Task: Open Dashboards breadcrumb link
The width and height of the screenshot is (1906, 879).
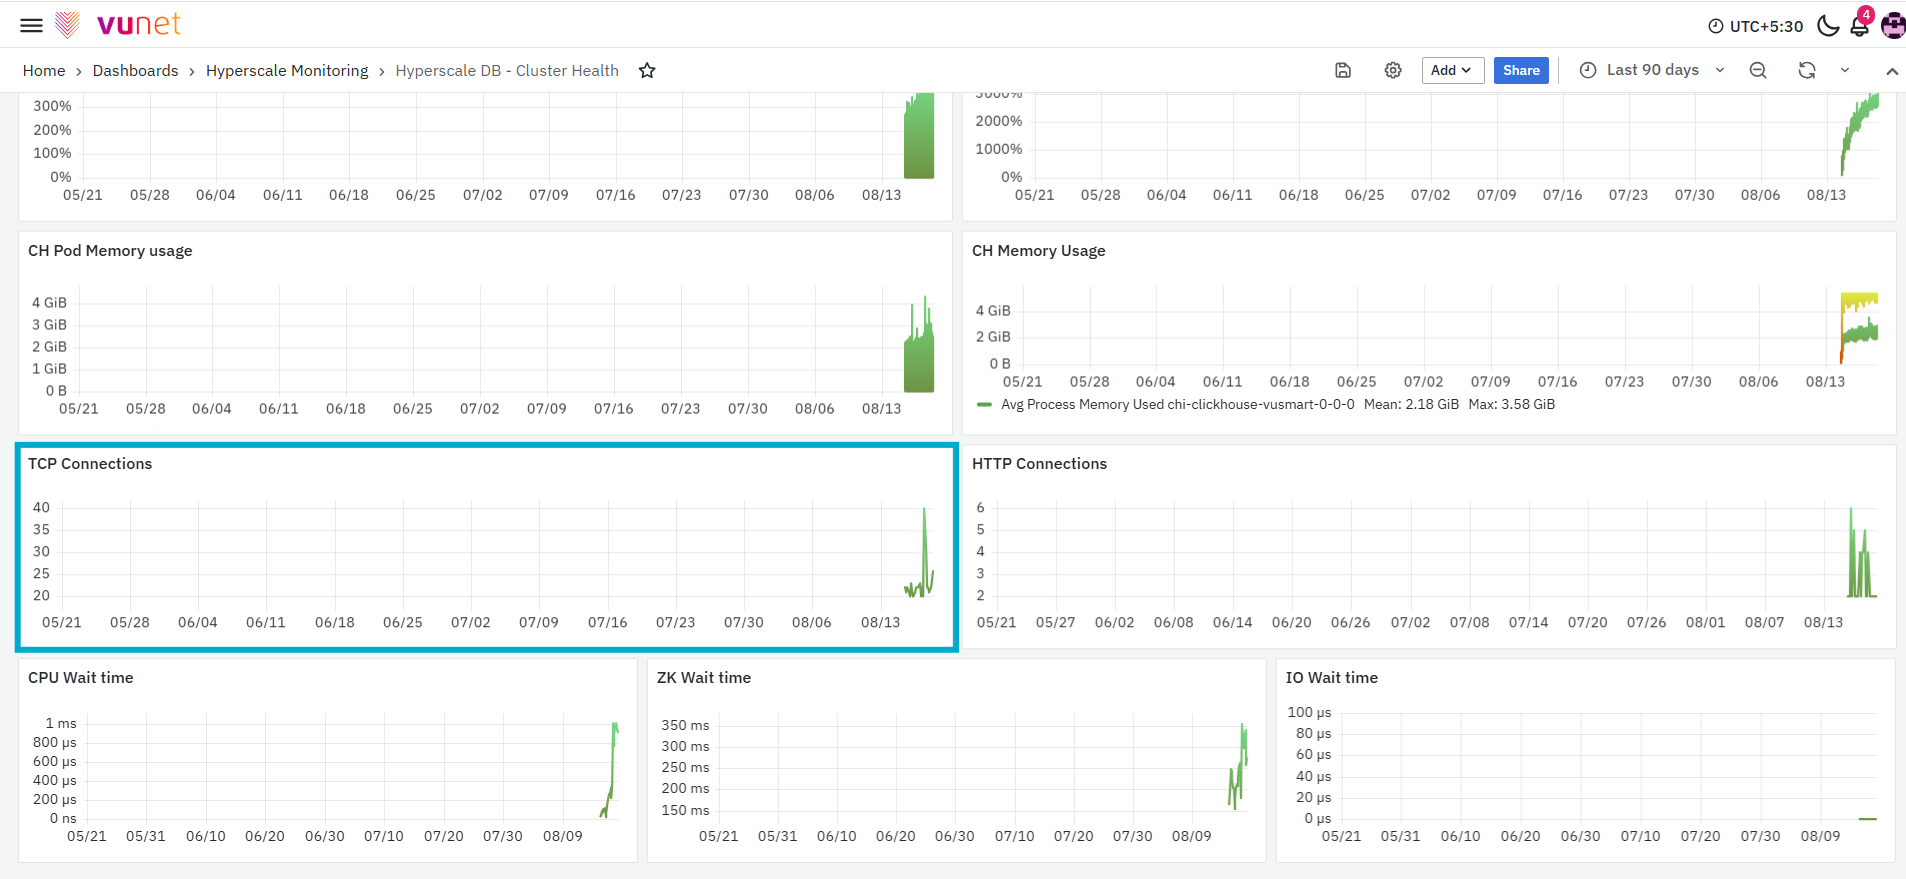Action: (x=135, y=71)
